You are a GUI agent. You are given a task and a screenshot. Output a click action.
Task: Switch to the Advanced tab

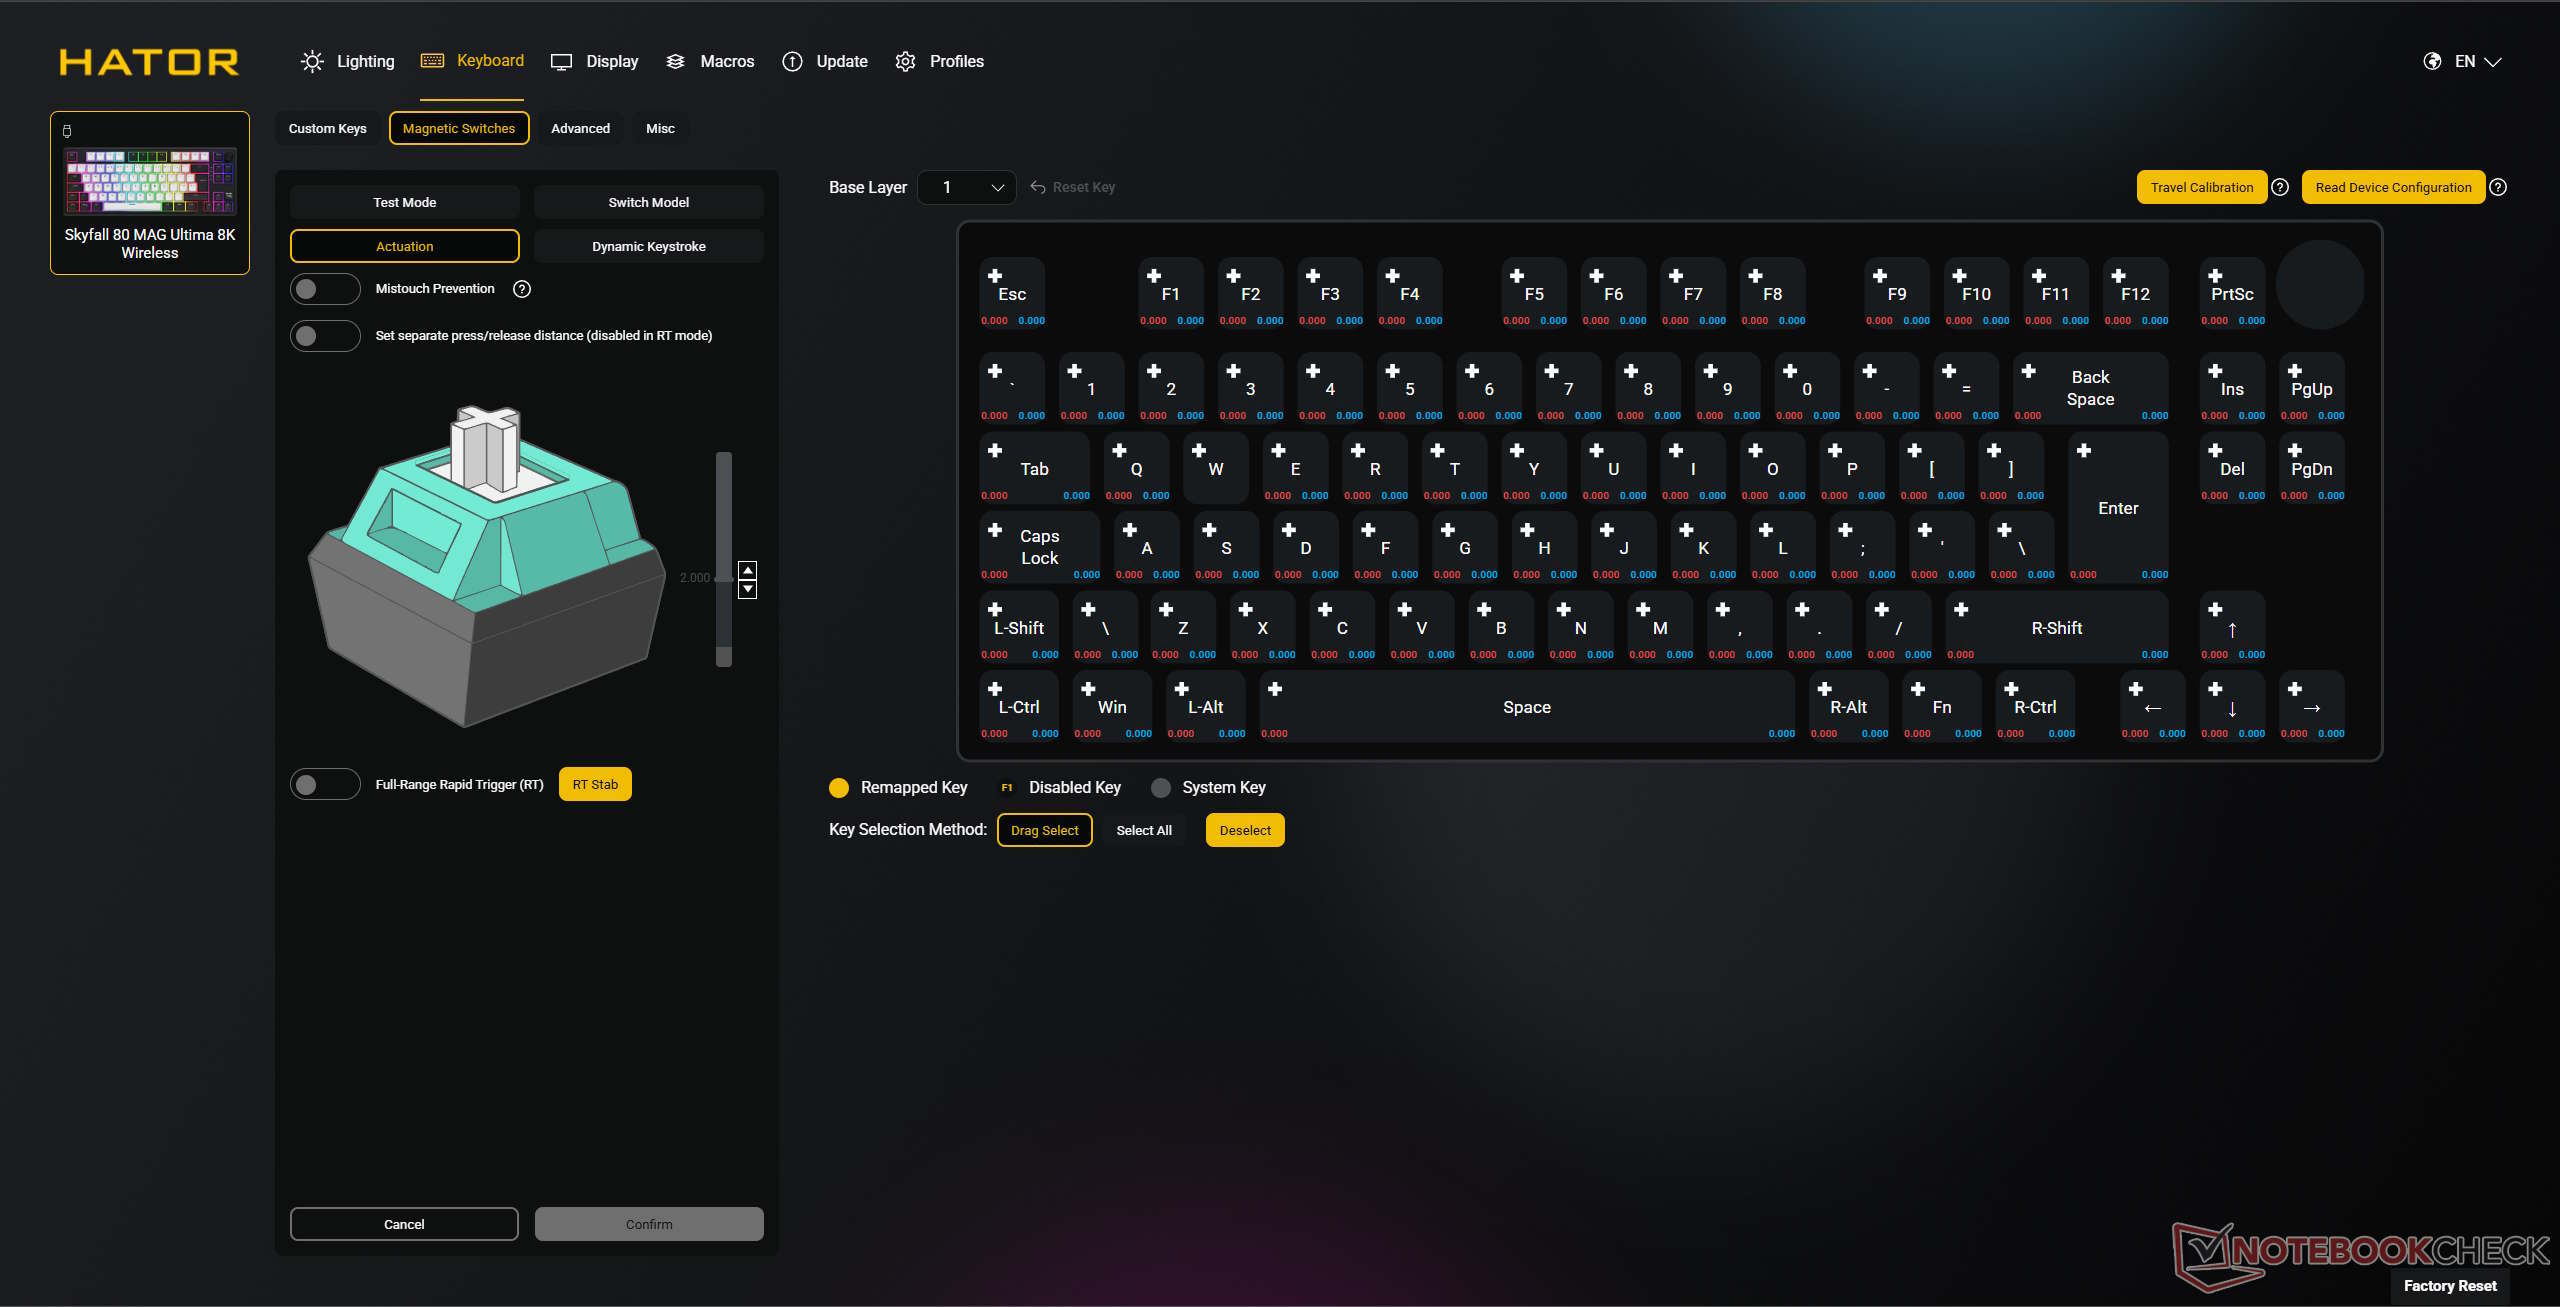[580, 128]
